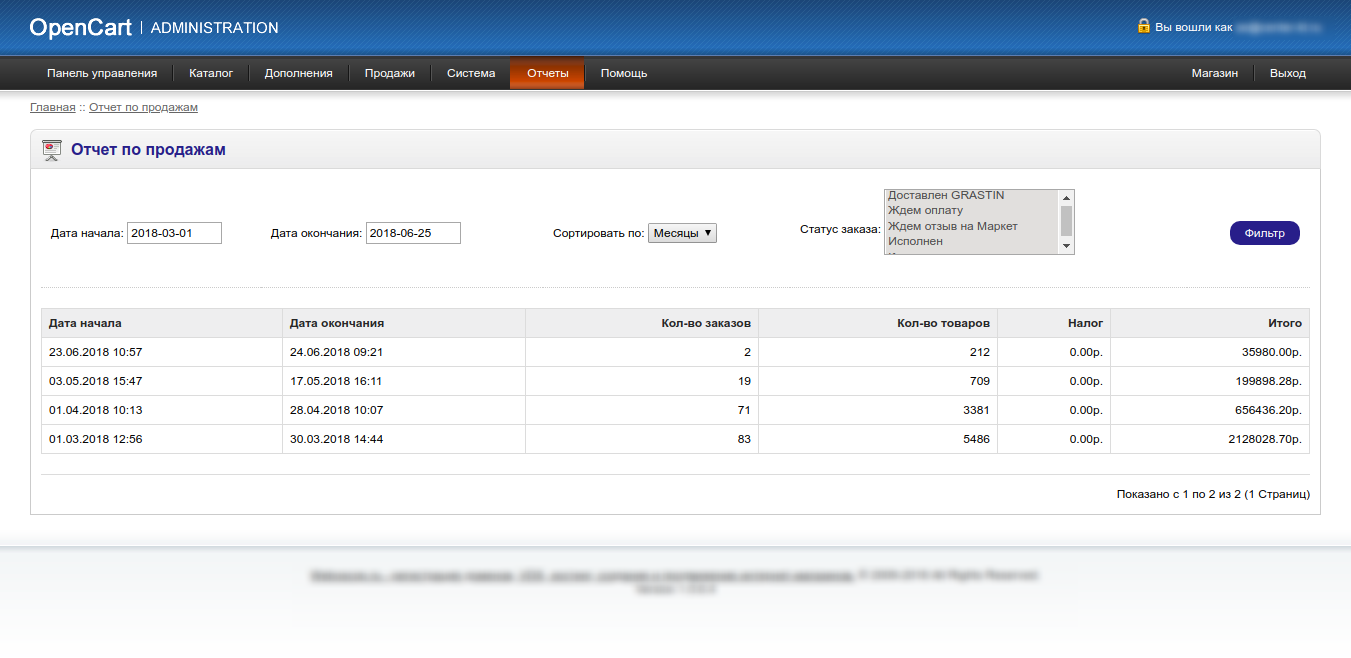Click cell 01.03.2018 12:56
The height and width of the screenshot is (658, 1351).
tap(162, 439)
